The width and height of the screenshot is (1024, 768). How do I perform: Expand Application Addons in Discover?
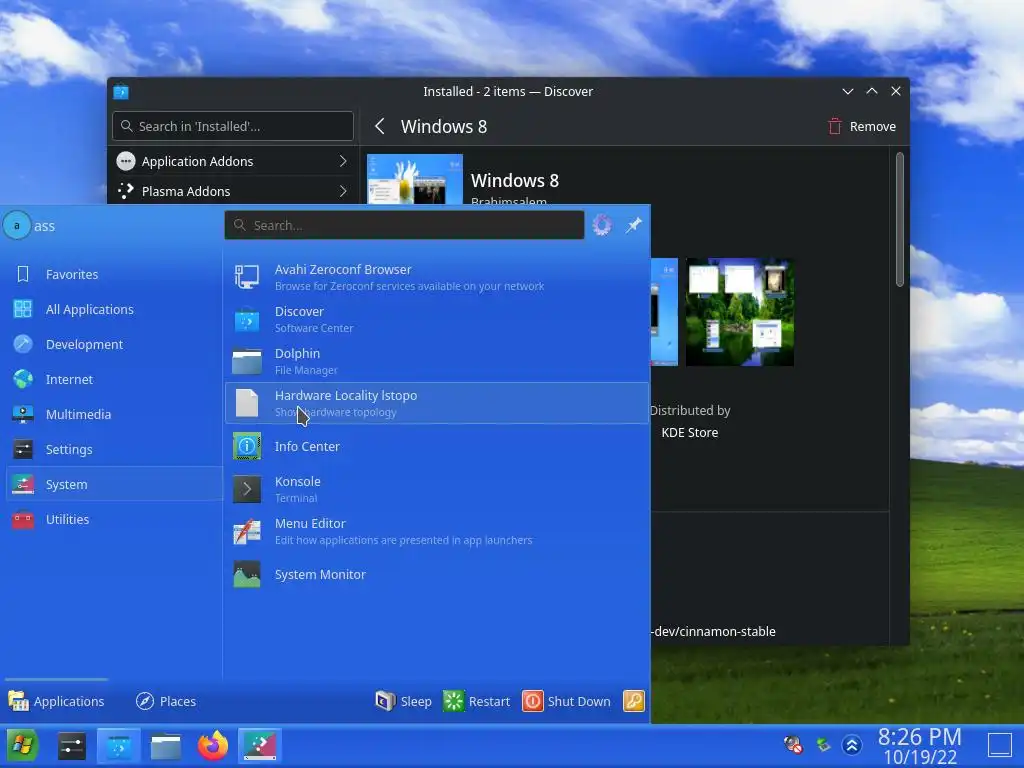[233, 161]
